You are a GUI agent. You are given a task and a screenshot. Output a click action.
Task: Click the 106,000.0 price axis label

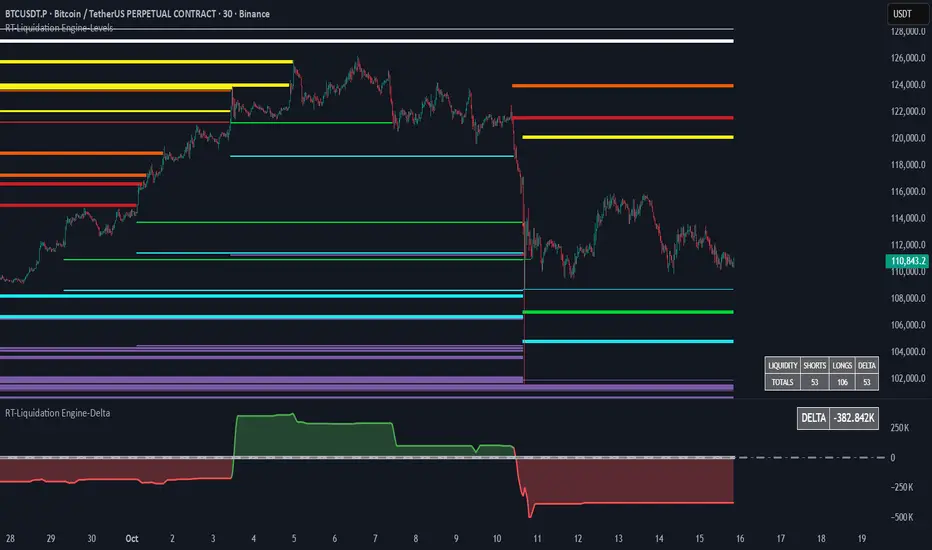pos(908,325)
